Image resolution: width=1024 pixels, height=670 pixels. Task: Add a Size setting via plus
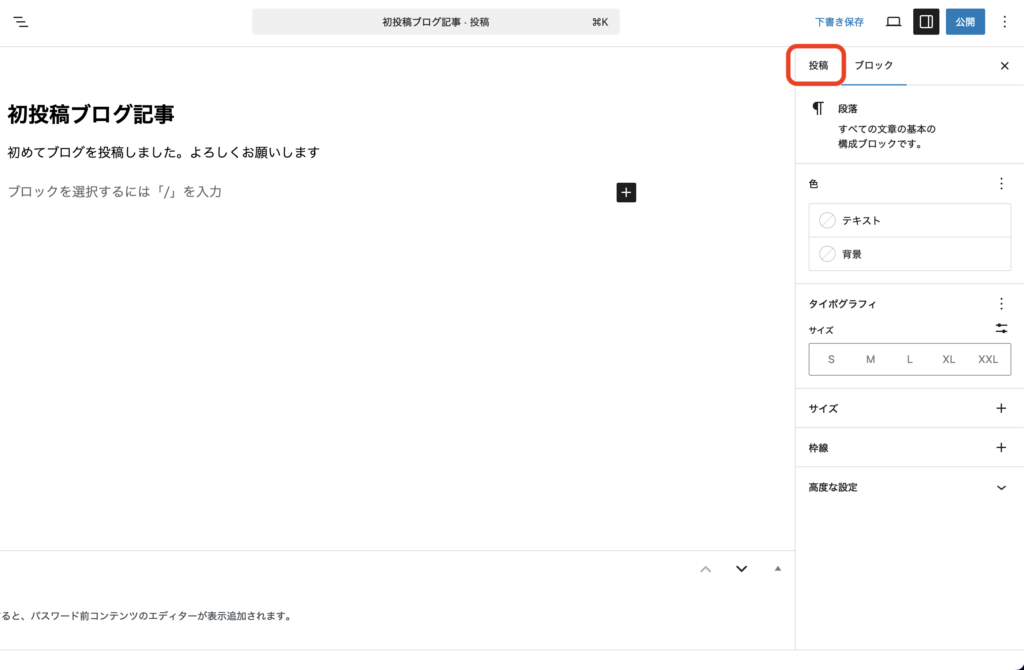tap(1001, 408)
